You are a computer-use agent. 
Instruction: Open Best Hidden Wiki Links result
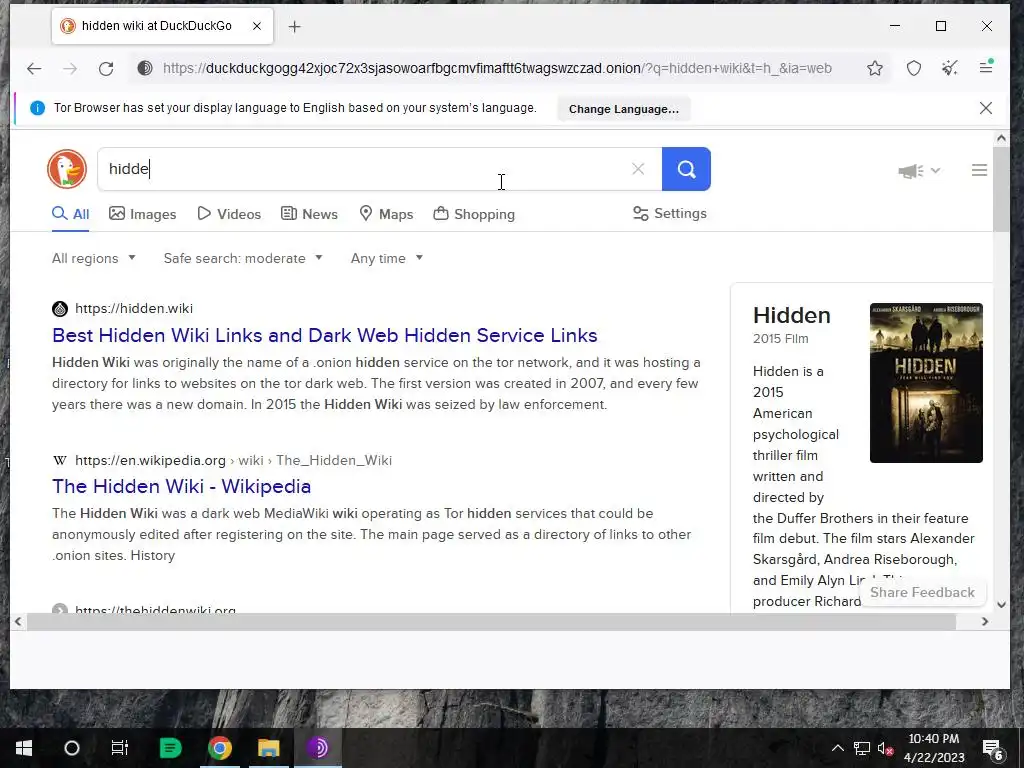pyautogui.click(x=325, y=335)
